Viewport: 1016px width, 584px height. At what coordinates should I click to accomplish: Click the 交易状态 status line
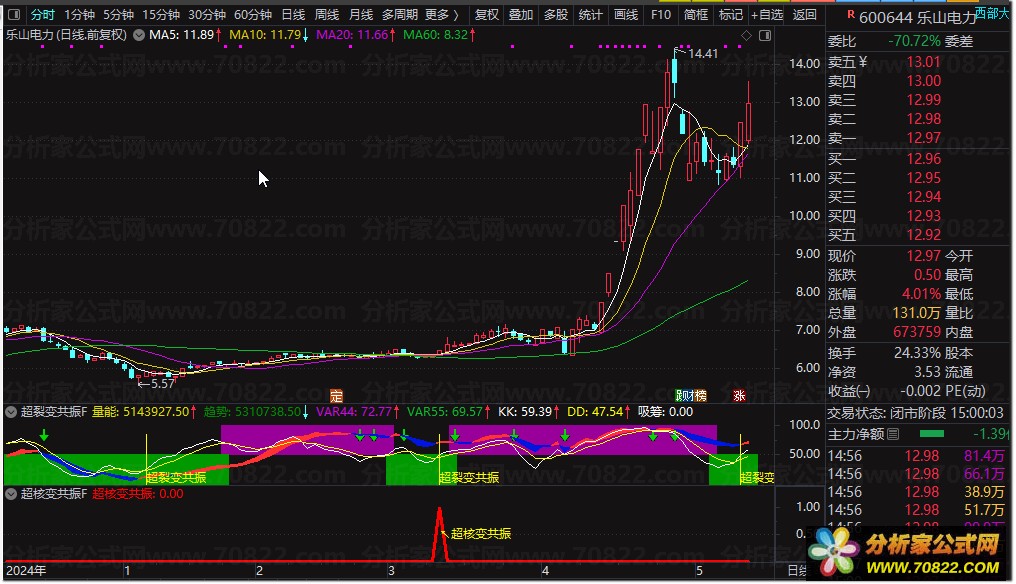[916, 413]
